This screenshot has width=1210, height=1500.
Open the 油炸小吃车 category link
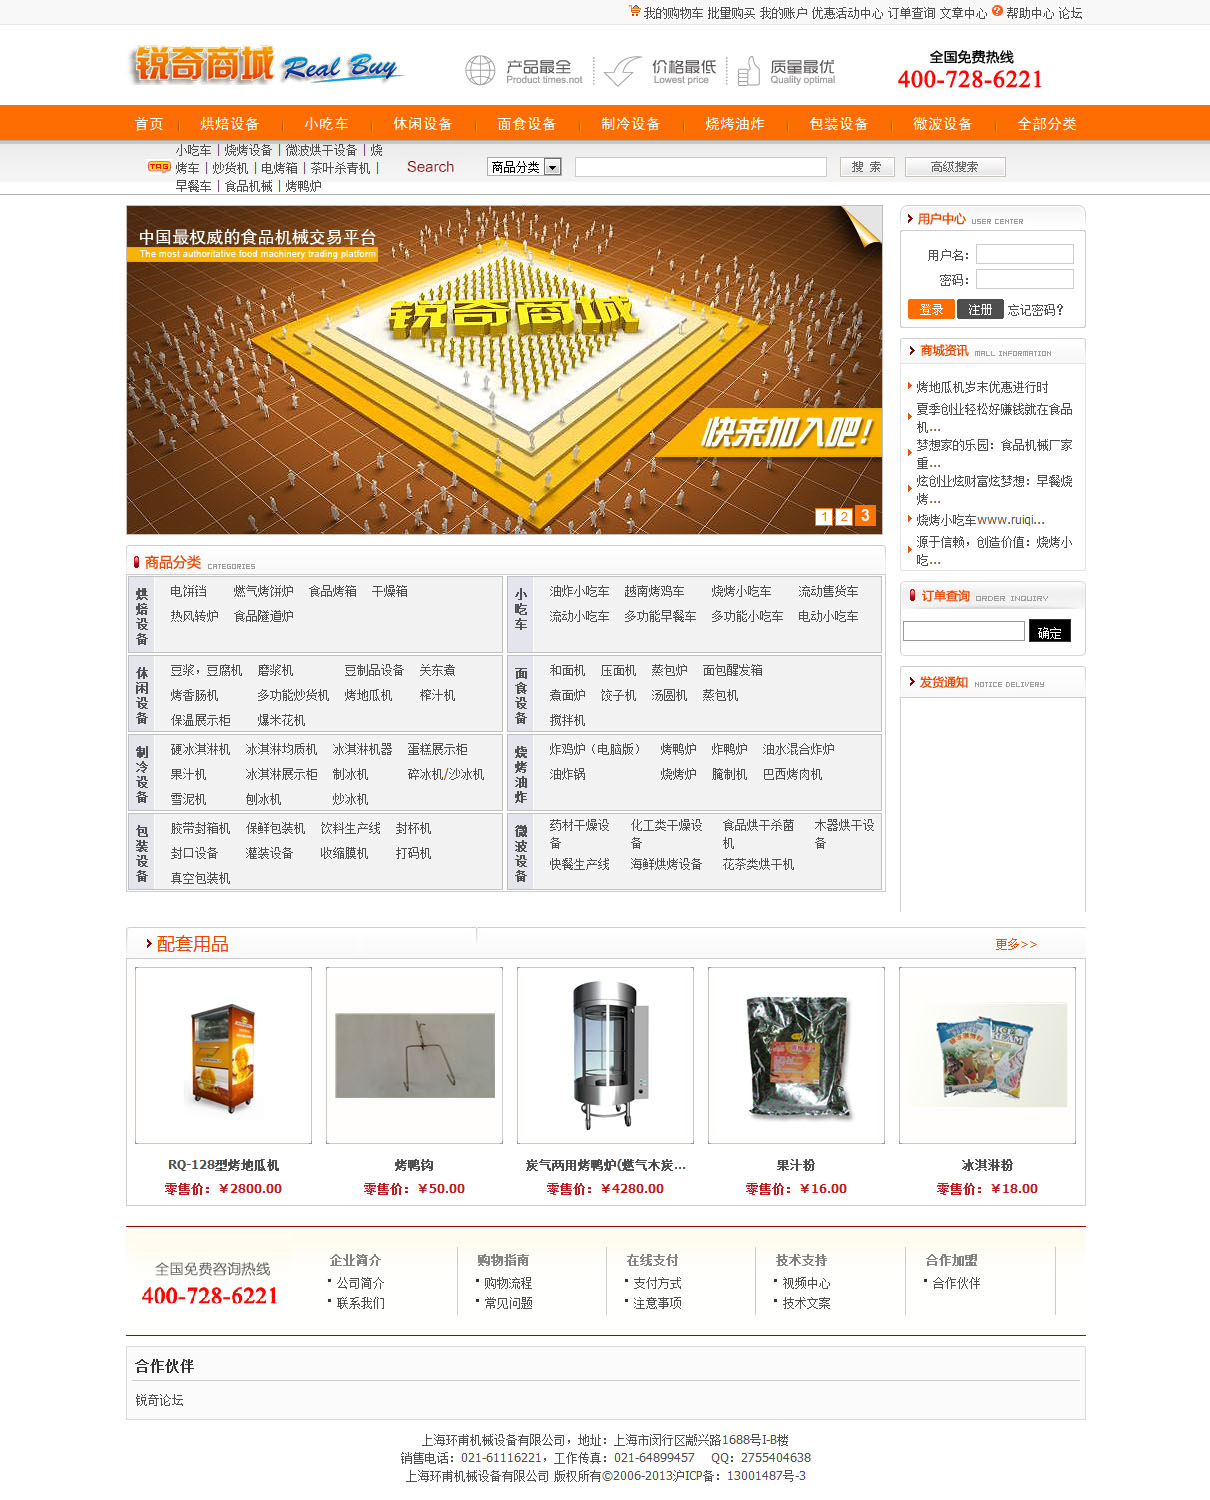579,591
